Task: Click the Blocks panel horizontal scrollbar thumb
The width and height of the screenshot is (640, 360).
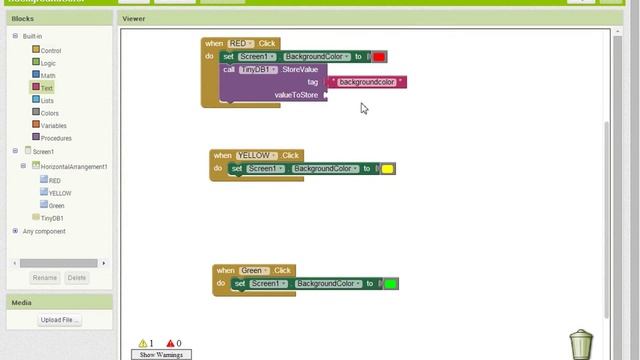Action: [59, 263]
